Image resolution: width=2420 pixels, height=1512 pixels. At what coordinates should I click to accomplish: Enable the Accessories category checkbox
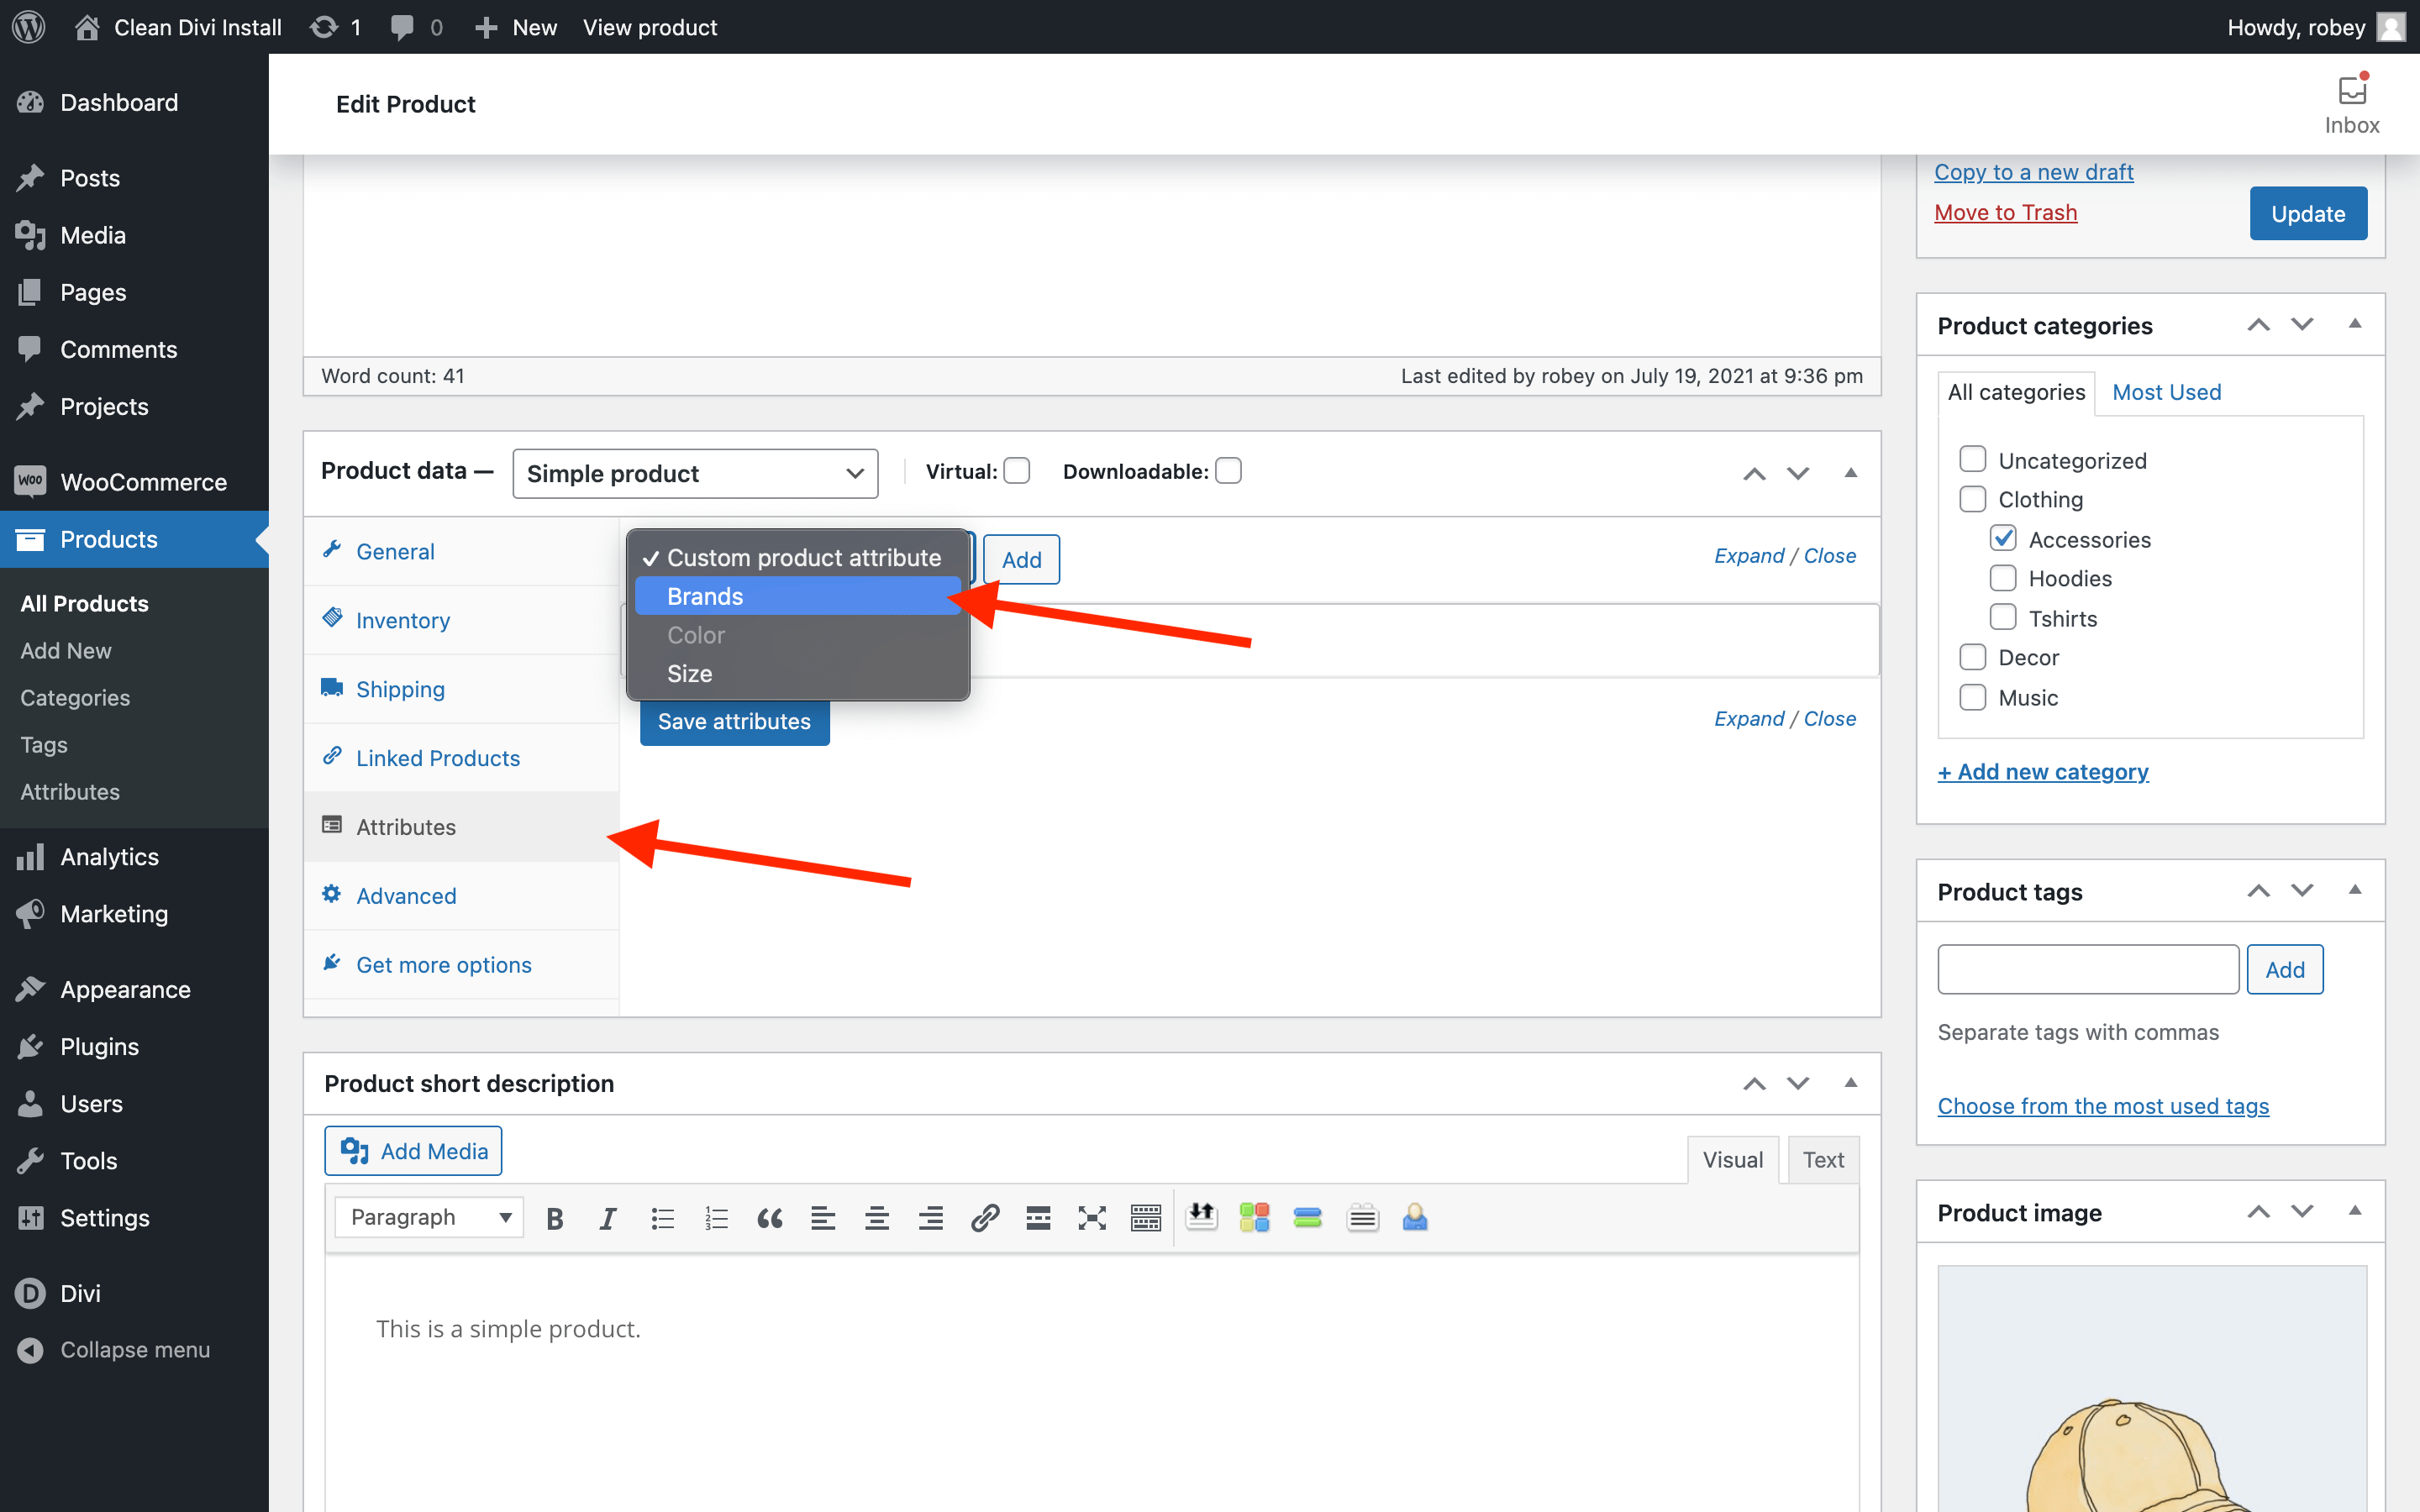(x=2002, y=538)
